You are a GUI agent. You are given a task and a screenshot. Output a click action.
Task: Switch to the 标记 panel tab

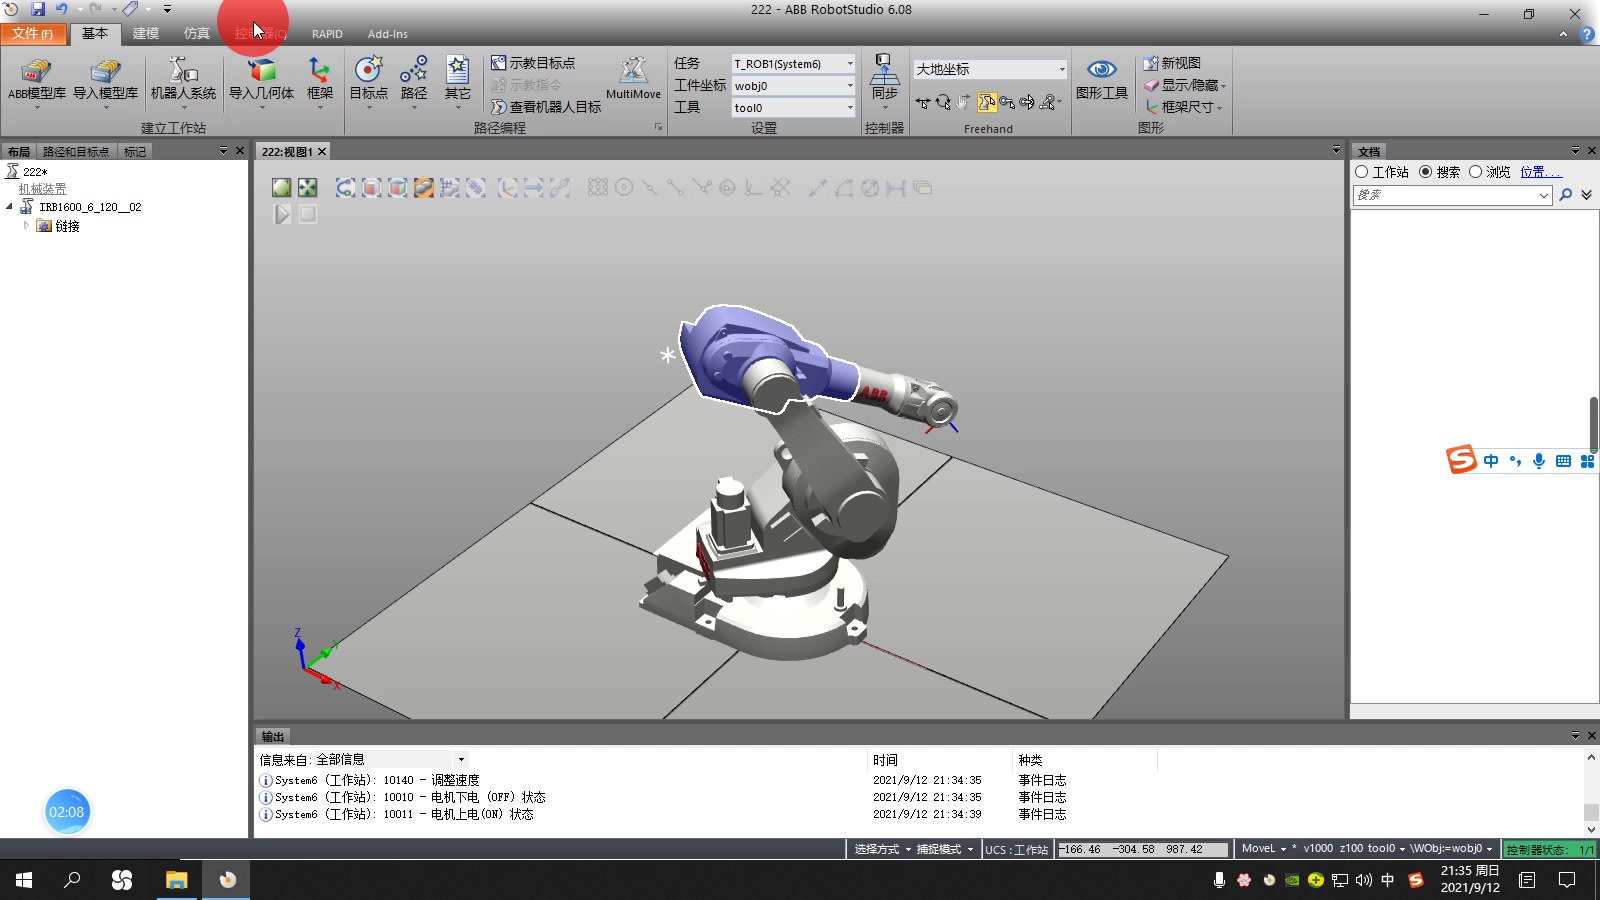(x=135, y=152)
